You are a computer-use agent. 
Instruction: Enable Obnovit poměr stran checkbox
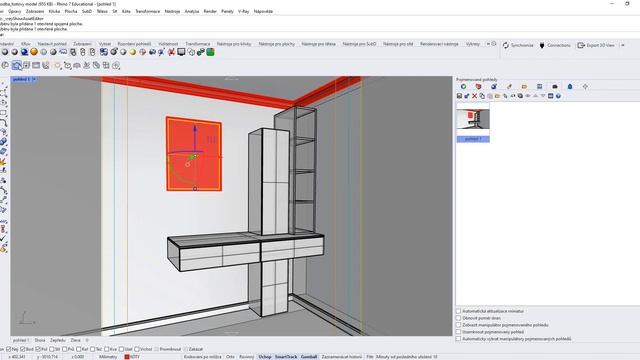click(x=458, y=318)
